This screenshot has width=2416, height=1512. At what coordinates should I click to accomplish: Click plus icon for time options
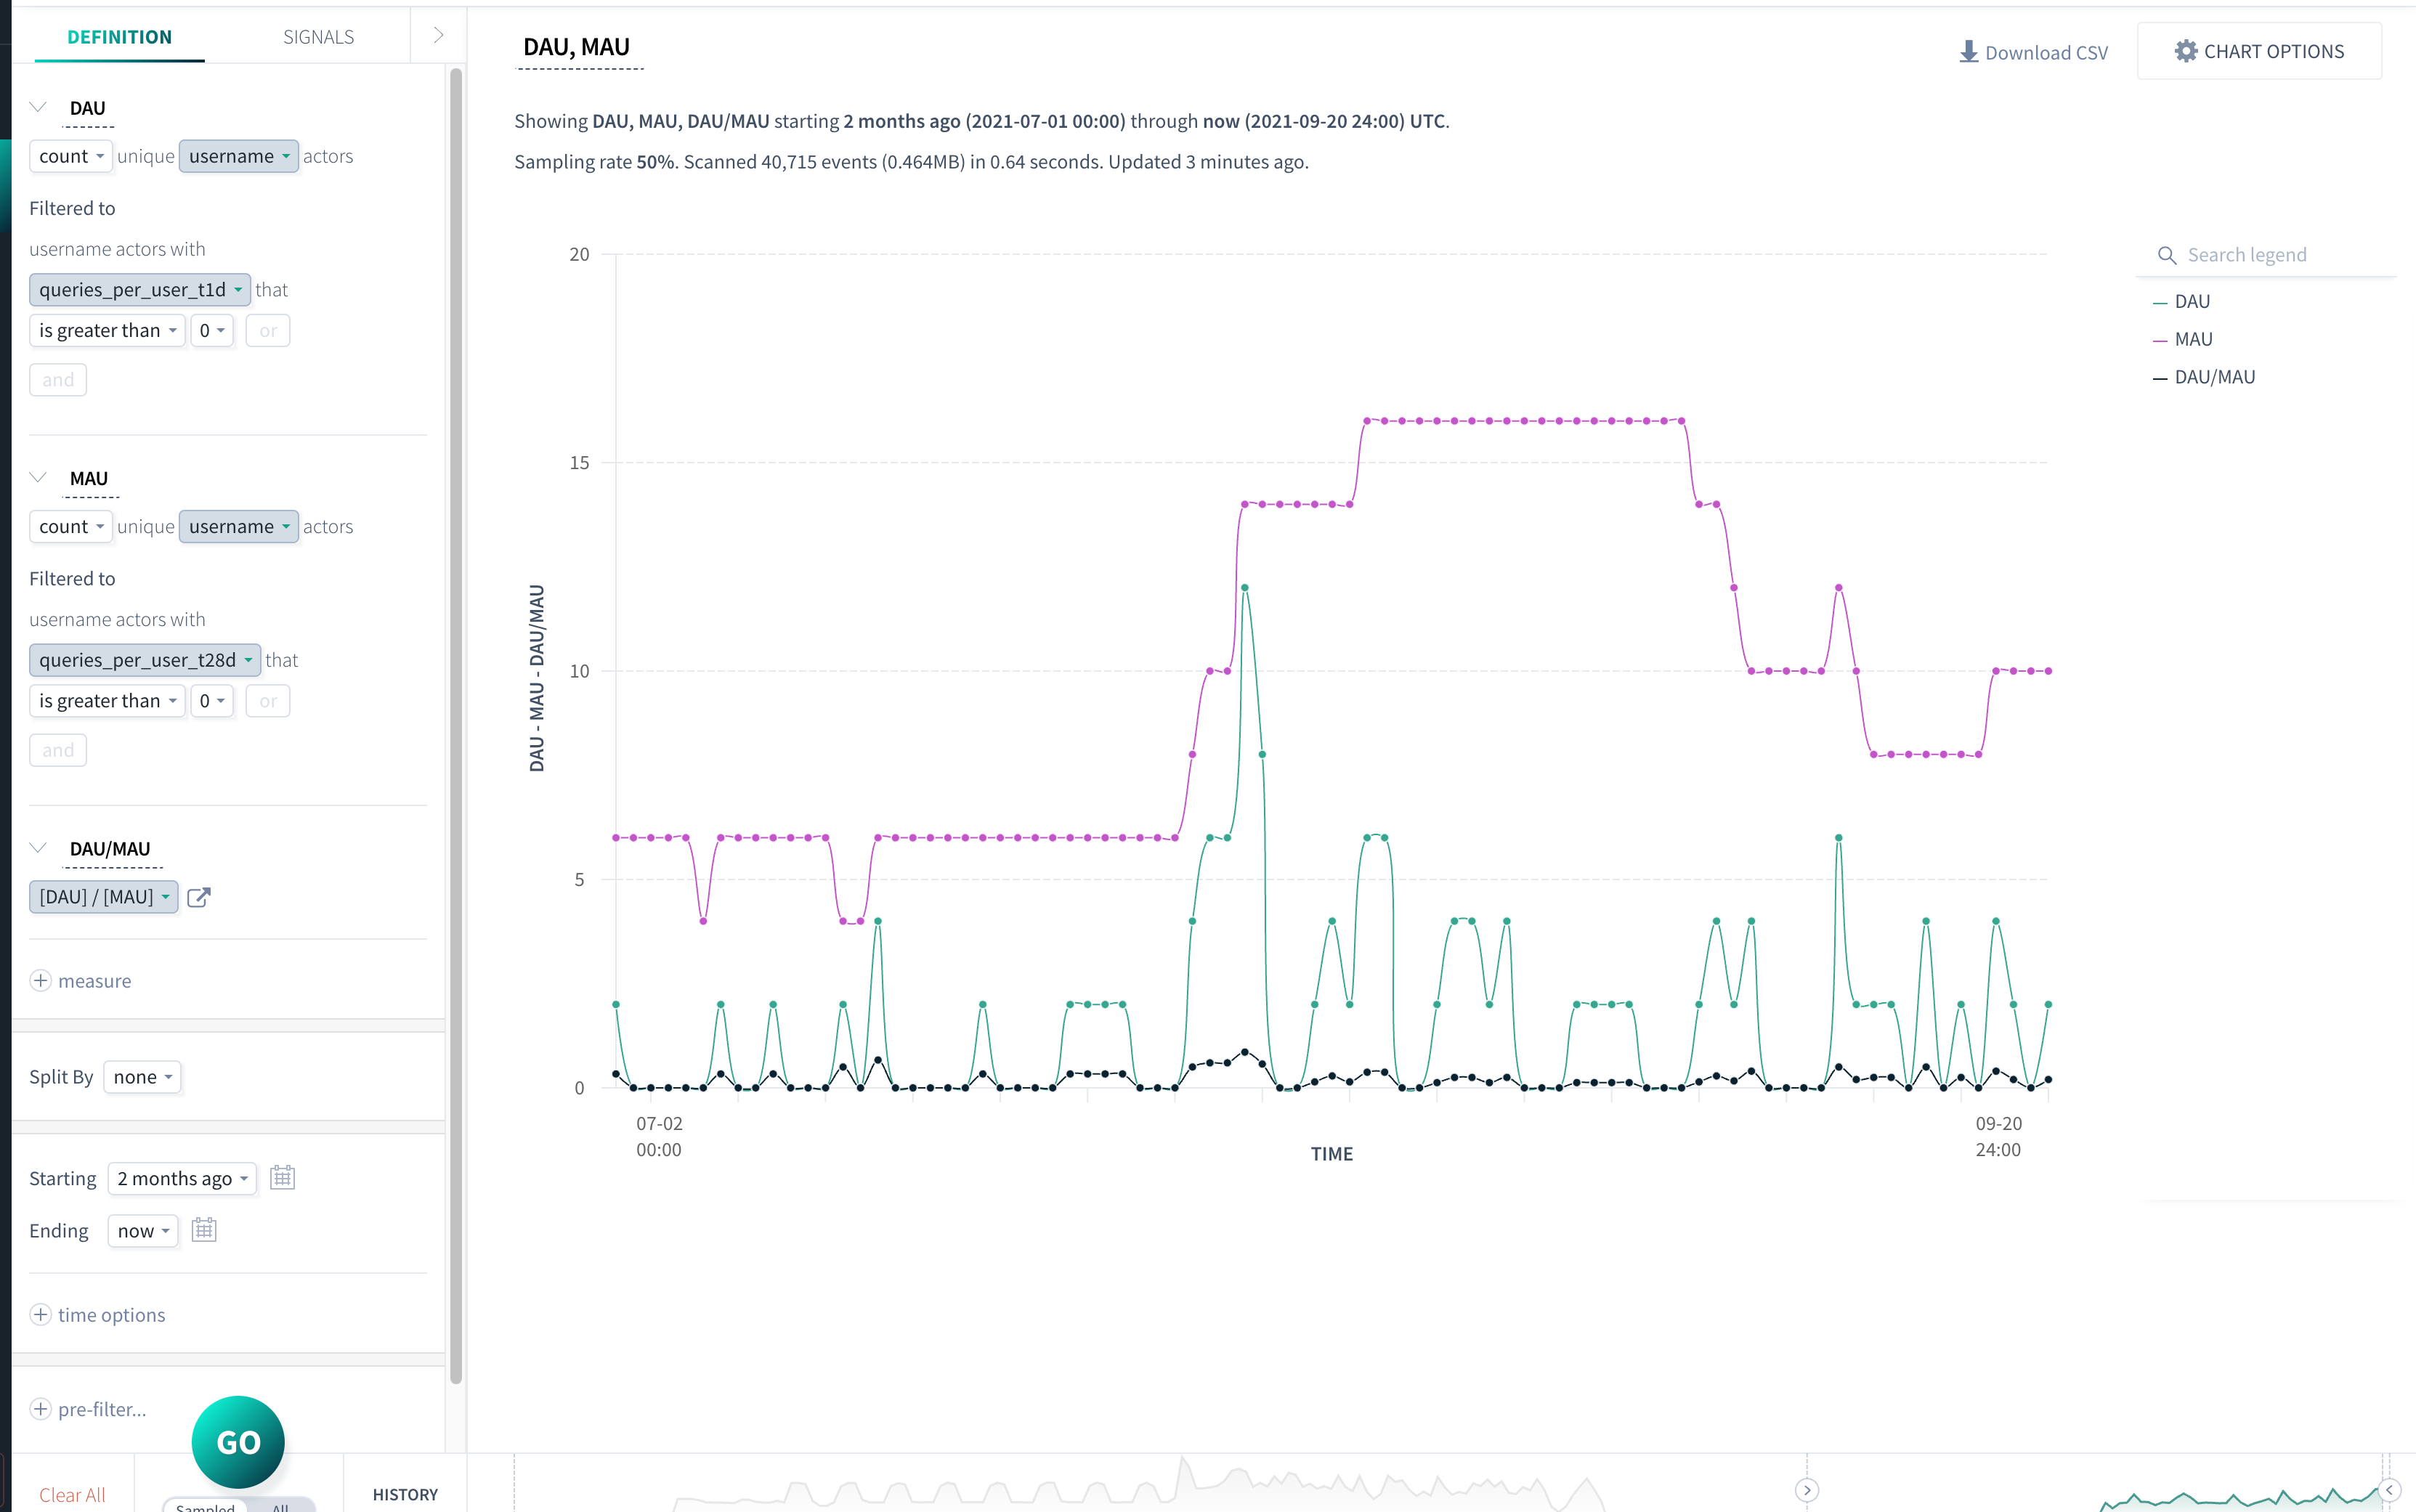click(40, 1314)
